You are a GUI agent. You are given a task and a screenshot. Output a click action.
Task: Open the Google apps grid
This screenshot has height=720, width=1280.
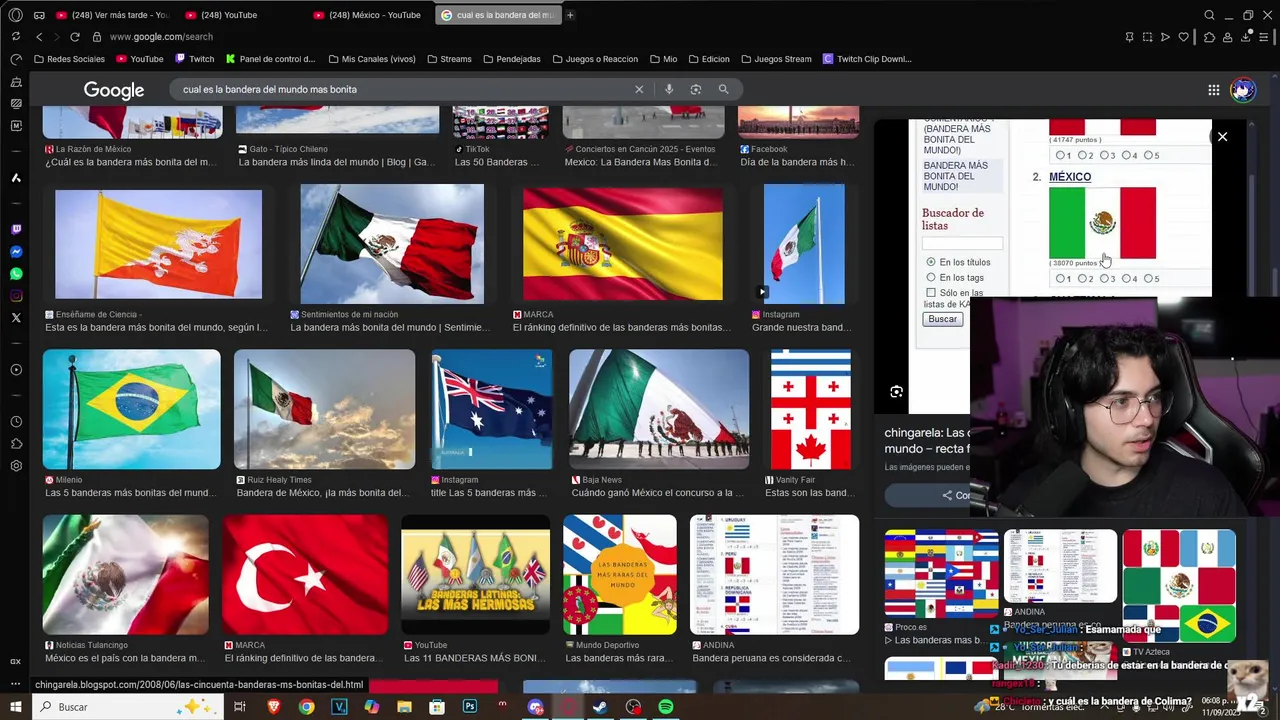click(1213, 90)
